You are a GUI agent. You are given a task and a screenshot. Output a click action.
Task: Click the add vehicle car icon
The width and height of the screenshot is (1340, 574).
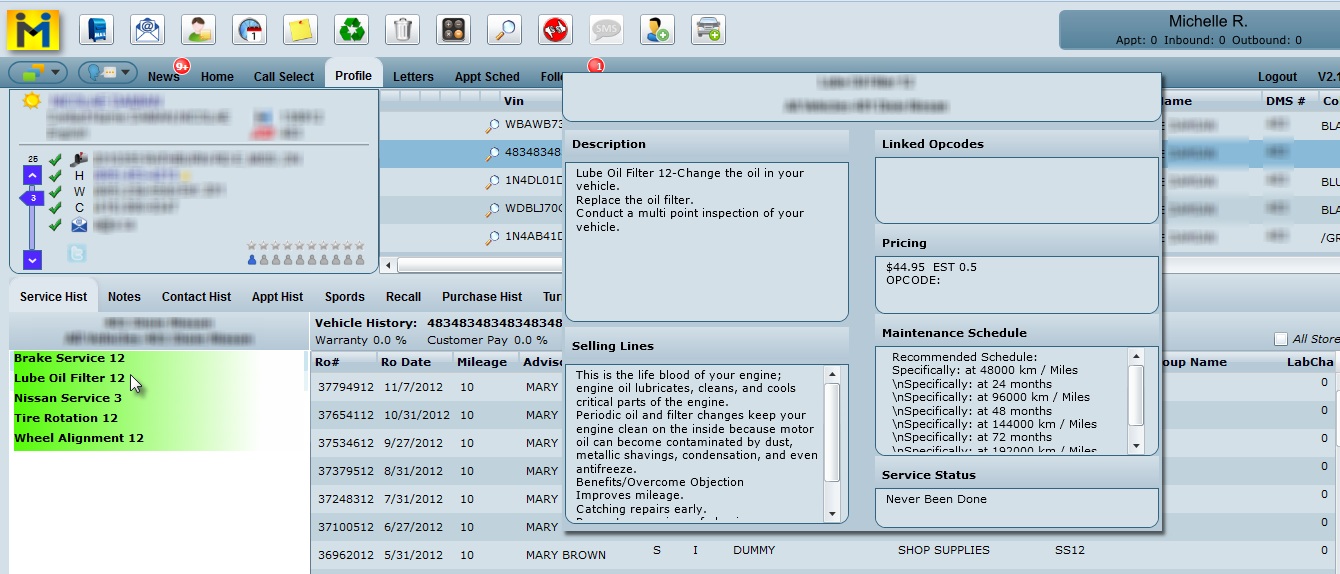click(x=708, y=30)
